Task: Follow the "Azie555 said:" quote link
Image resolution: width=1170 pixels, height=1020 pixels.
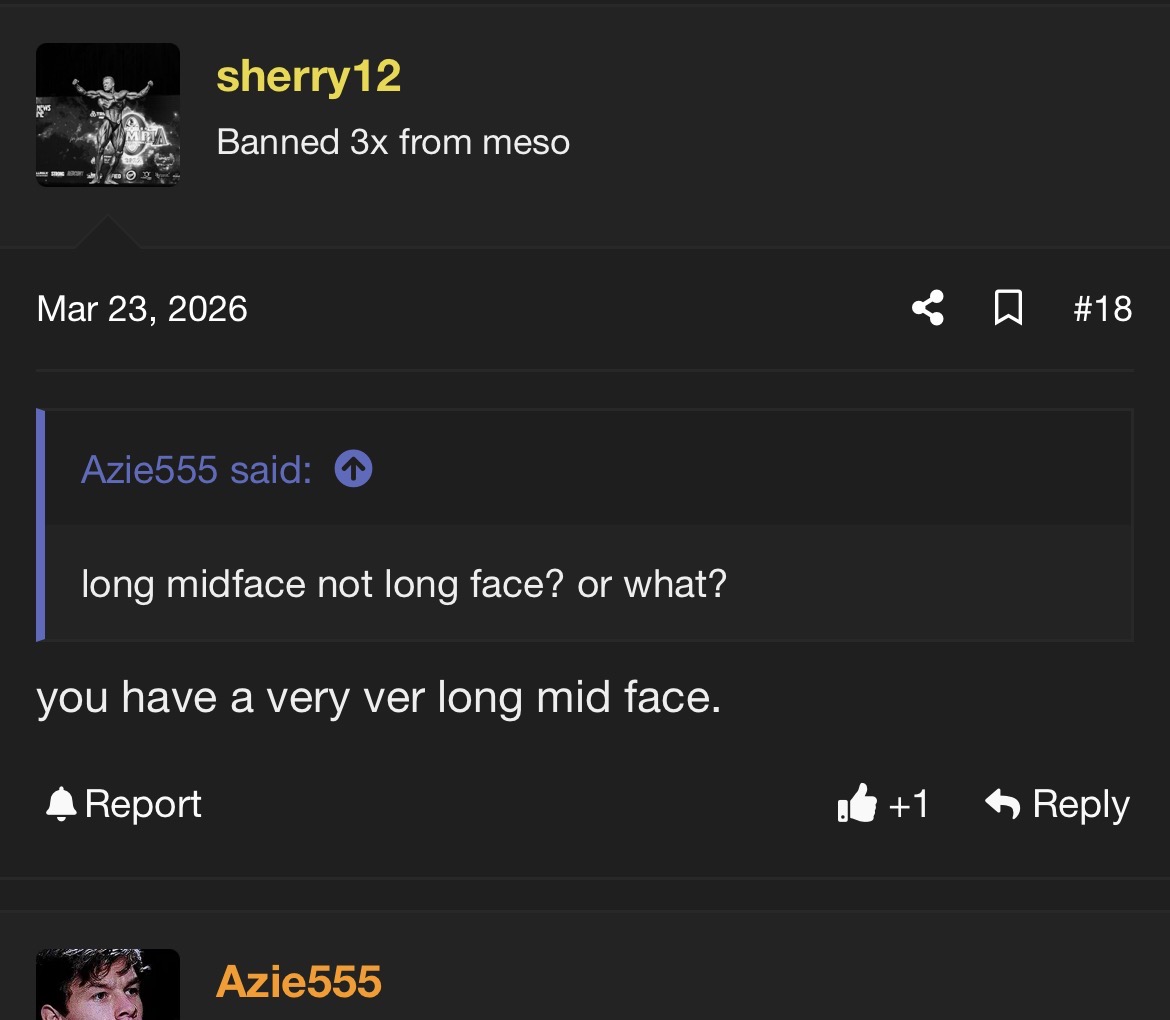Action: tap(196, 470)
